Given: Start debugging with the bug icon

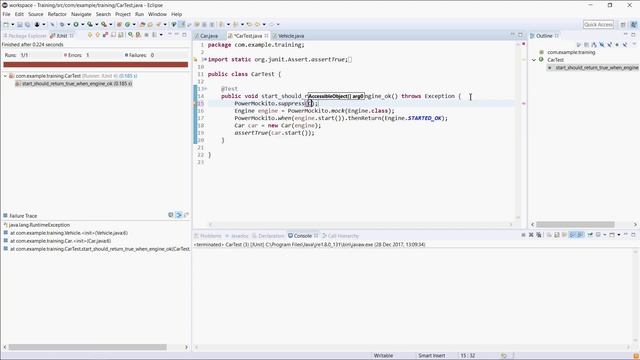Looking at the screenshot, I should 62,24.
